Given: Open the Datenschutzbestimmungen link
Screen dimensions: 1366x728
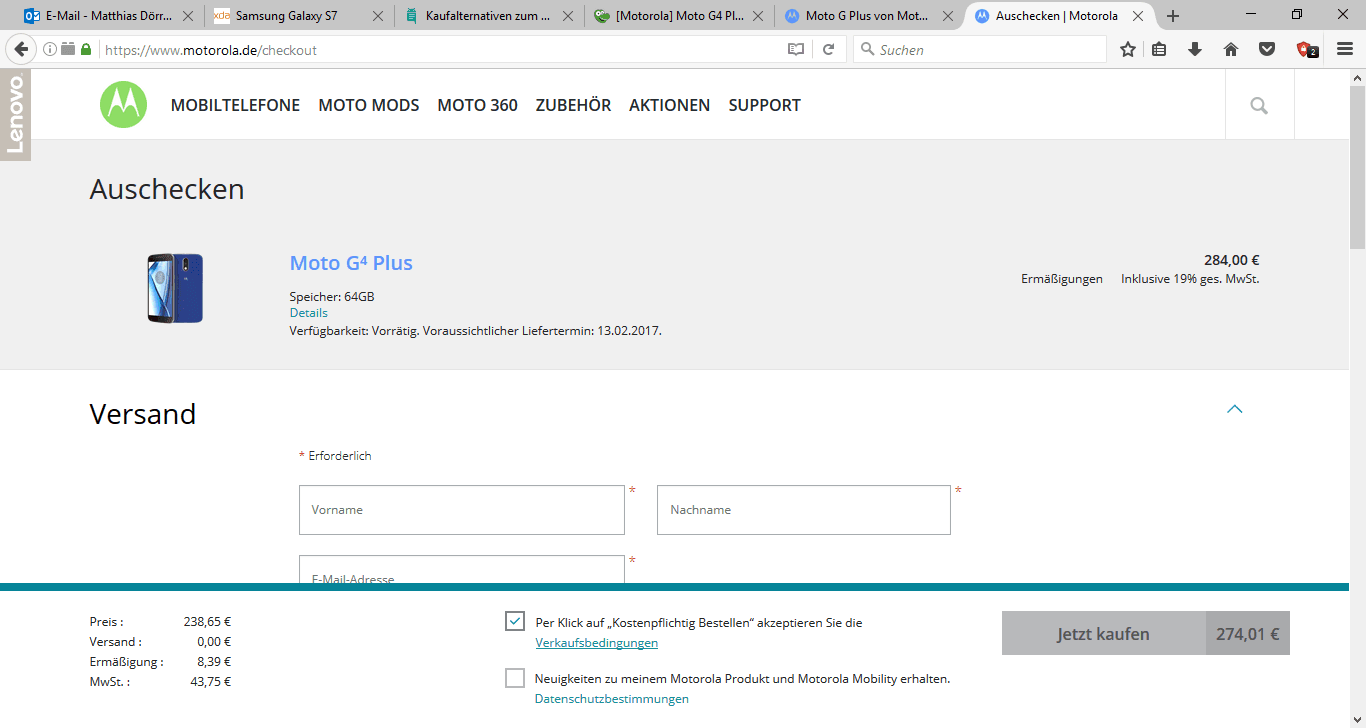Looking at the screenshot, I should [612, 699].
